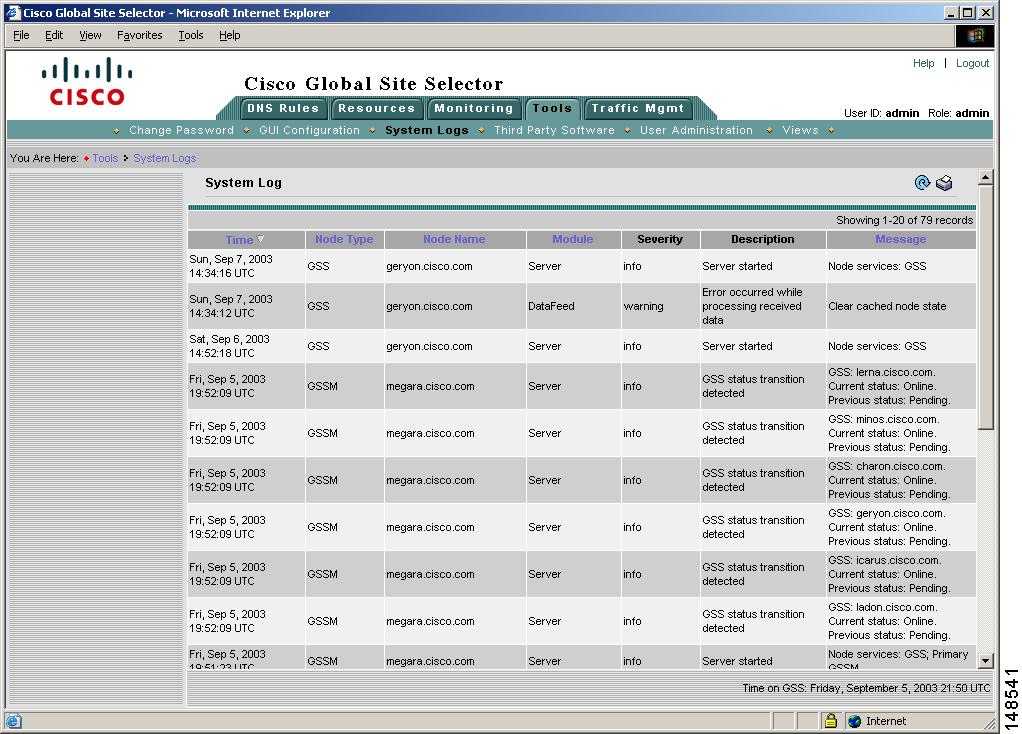1022x734 pixels.
Task: Print the System Log
Action: click(944, 183)
